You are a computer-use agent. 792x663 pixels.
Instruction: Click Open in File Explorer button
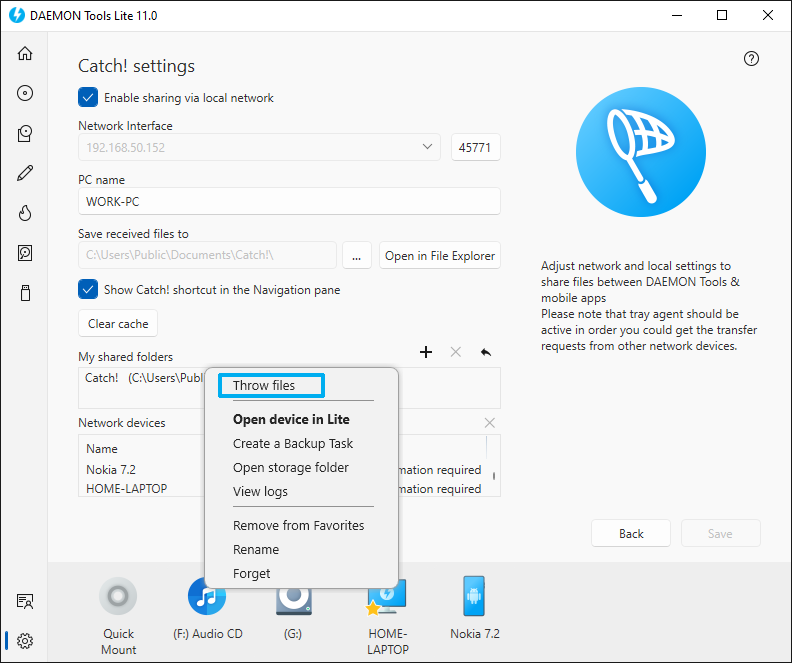click(x=439, y=256)
